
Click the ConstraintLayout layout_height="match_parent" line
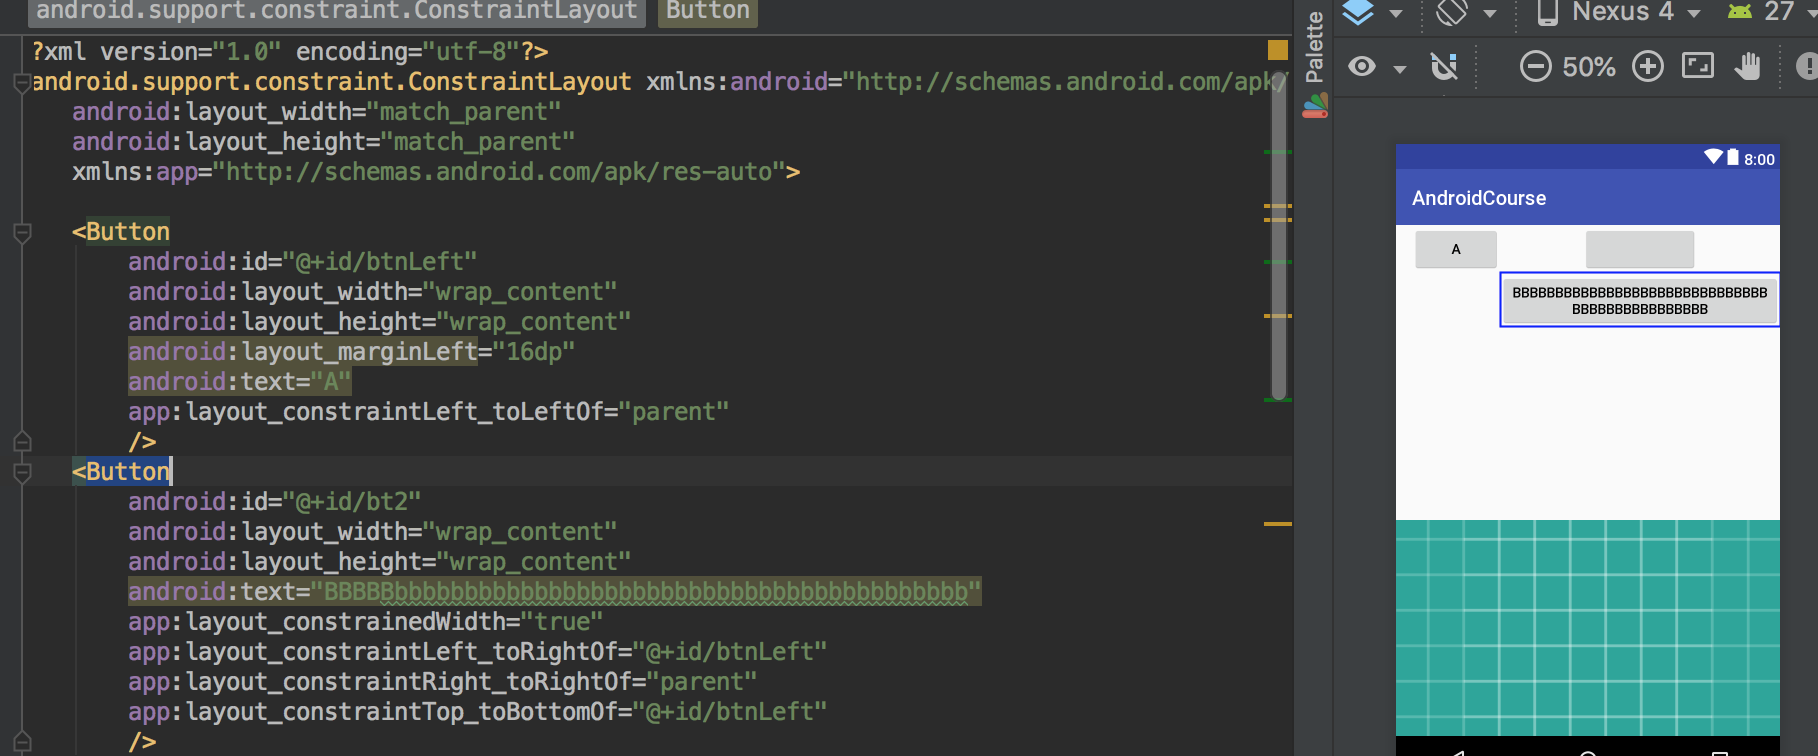click(323, 142)
